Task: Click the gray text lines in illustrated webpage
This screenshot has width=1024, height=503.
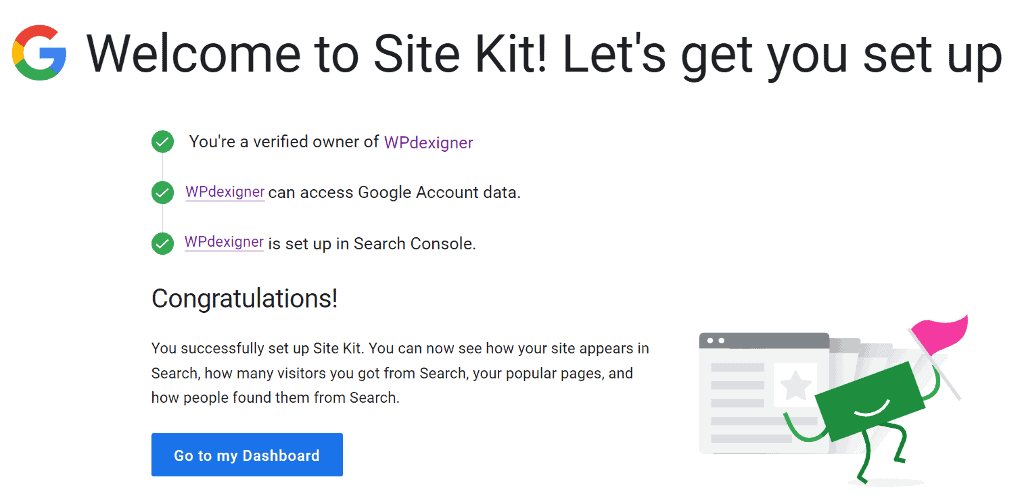Action: click(736, 385)
